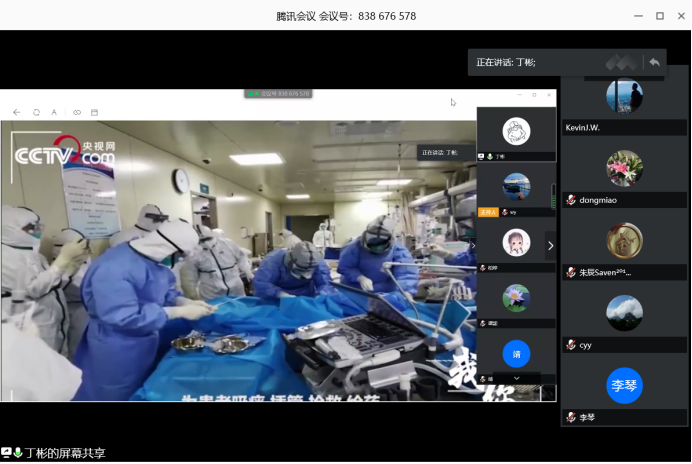Toggle muted mic icon next to dongmiao
This screenshot has width=692, height=464.
click(x=571, y=200)
